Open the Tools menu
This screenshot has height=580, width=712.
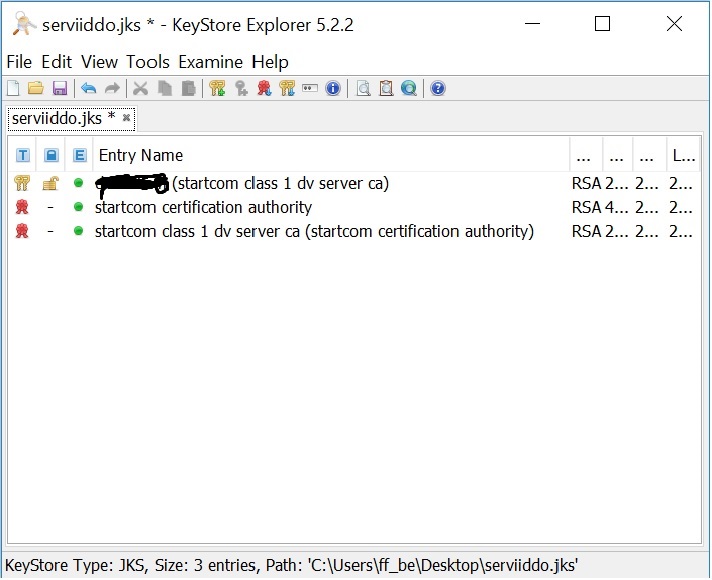(x=147, y=62)
